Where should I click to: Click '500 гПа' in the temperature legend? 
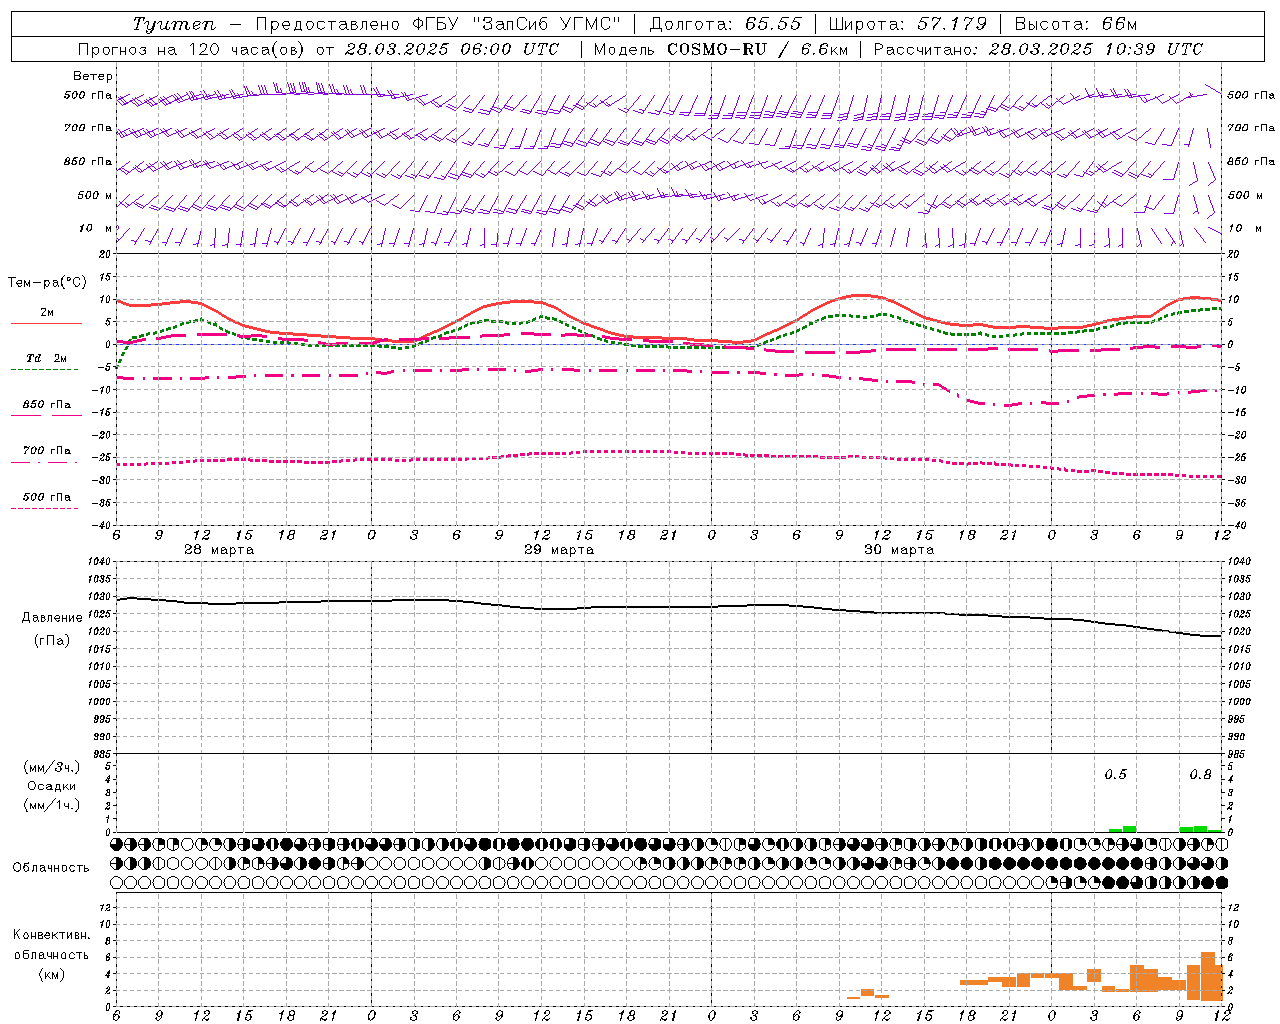pyautogui.click(x=47, y=496)
